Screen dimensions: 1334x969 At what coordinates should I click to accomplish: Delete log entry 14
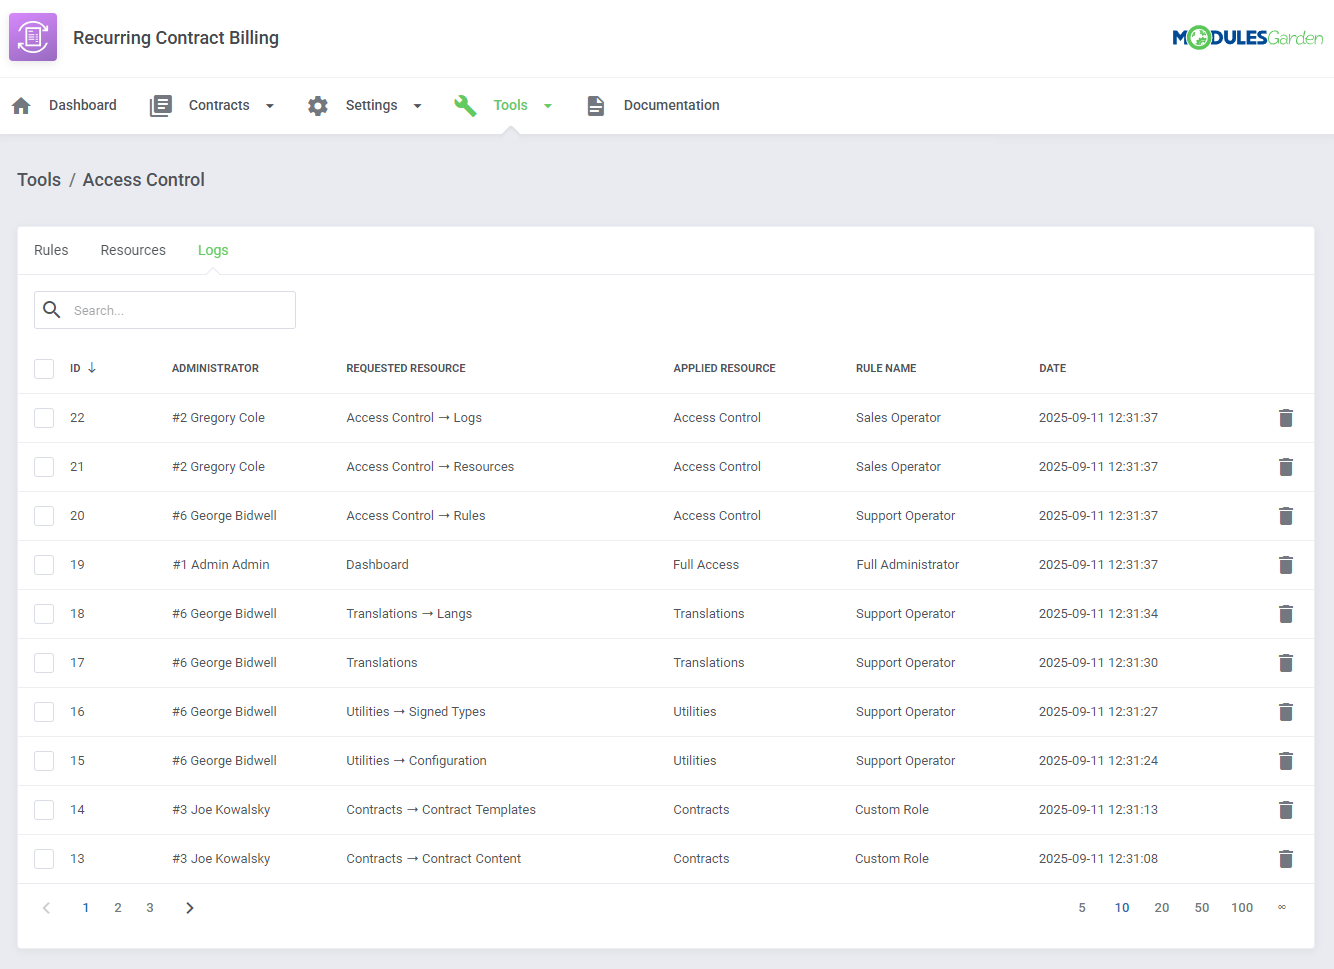(1286, 810)
